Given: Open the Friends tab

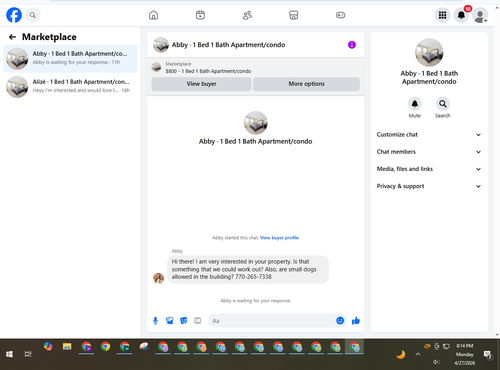Looking at the screenshot, I should [x=247, y=15].
